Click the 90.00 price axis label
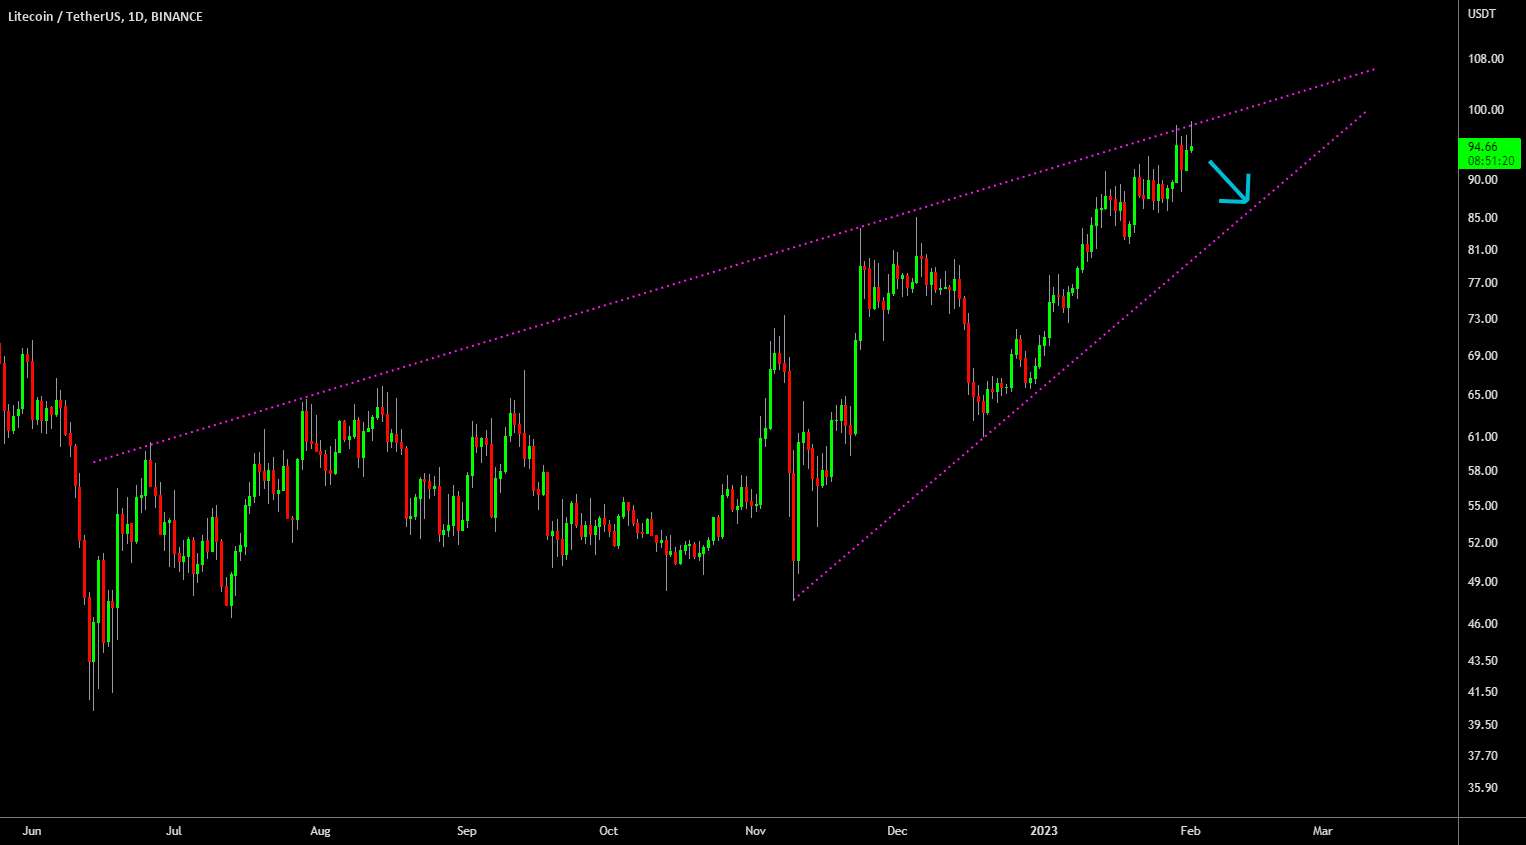Image resolution: width=1526 pixels, height=845 pixels. [x=1482, y=180]
